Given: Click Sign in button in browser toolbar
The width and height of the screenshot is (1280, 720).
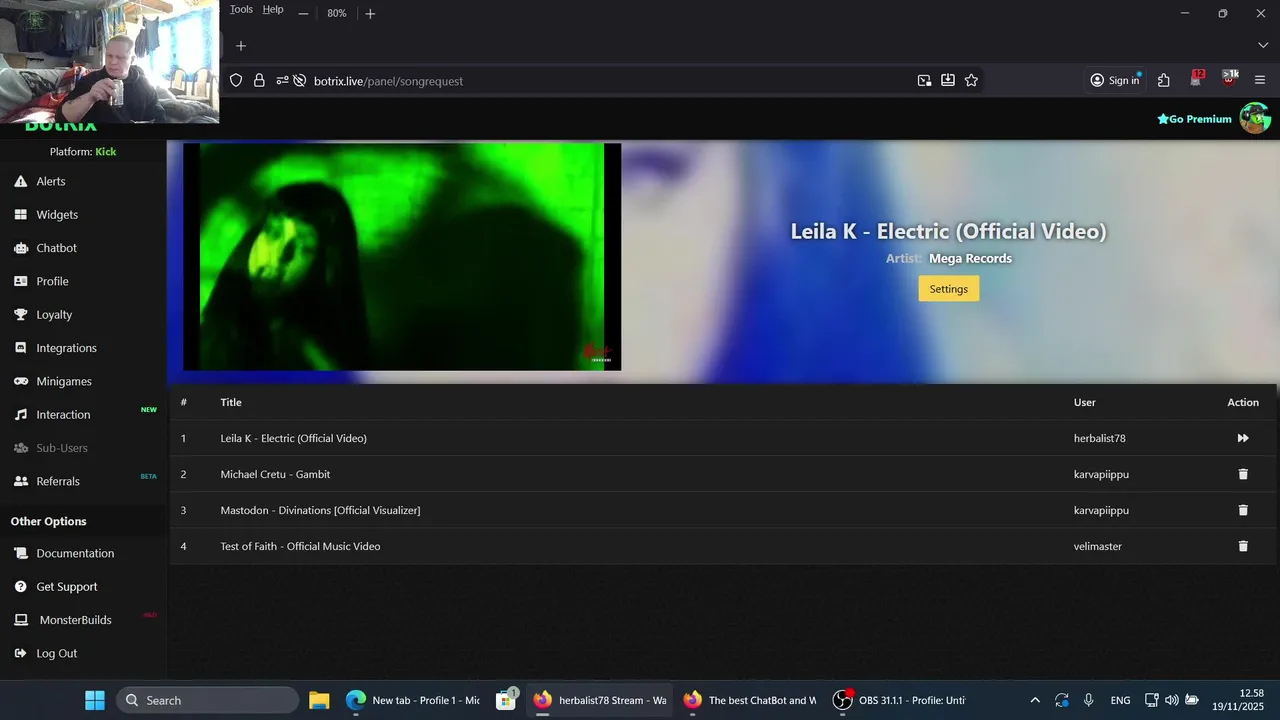Looking at the screenshot, I should (x=1114, y=81).
